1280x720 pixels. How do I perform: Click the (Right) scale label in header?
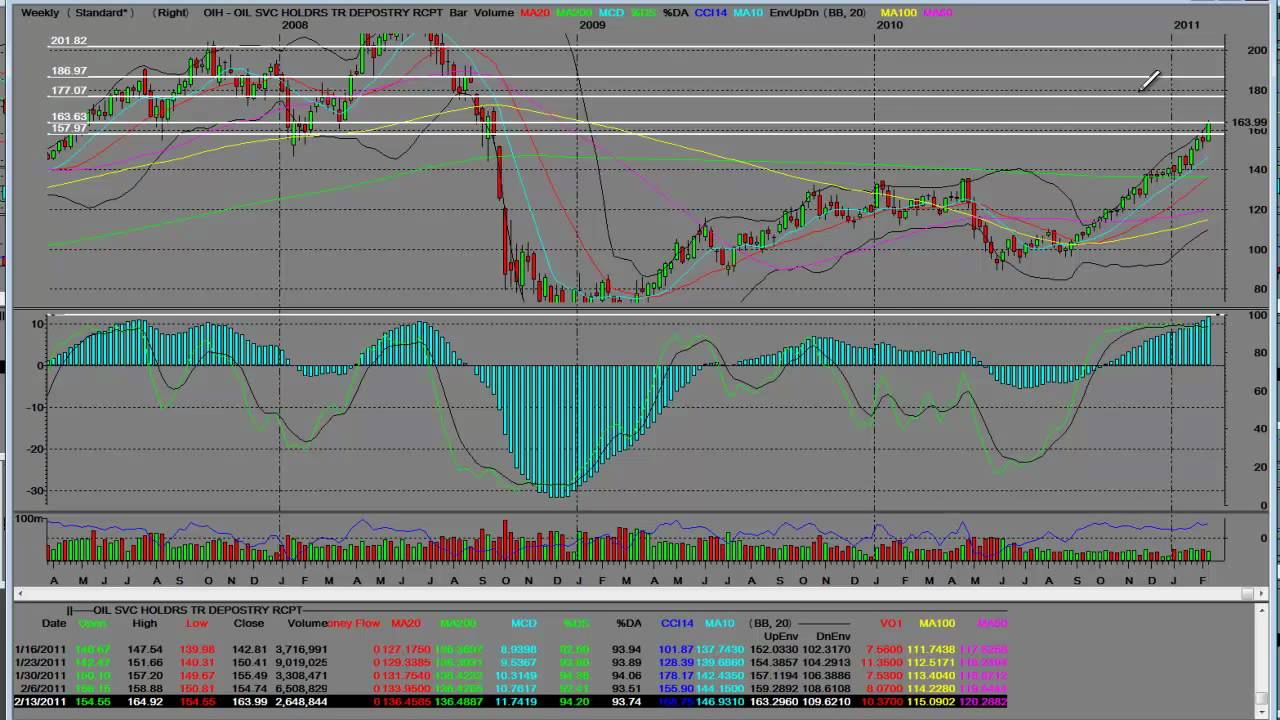point(172,13)
